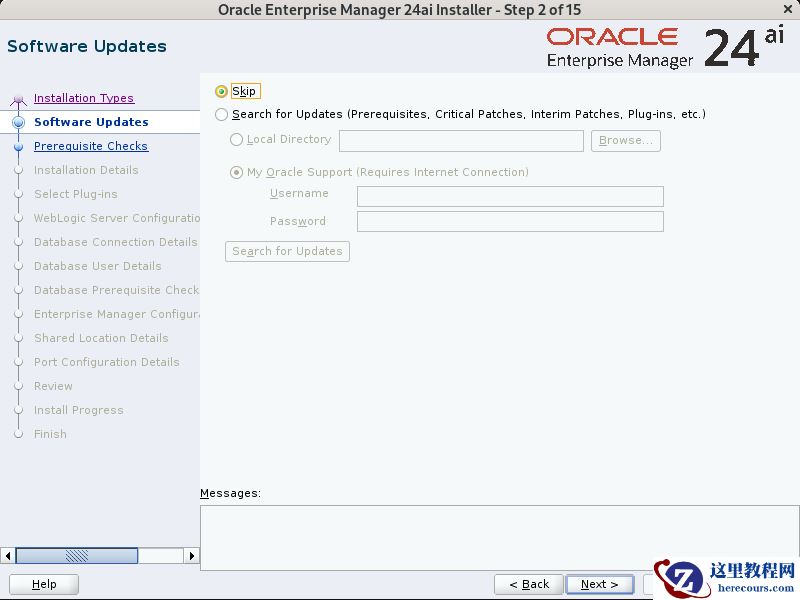Focus the Password input field

click(510, 221)
